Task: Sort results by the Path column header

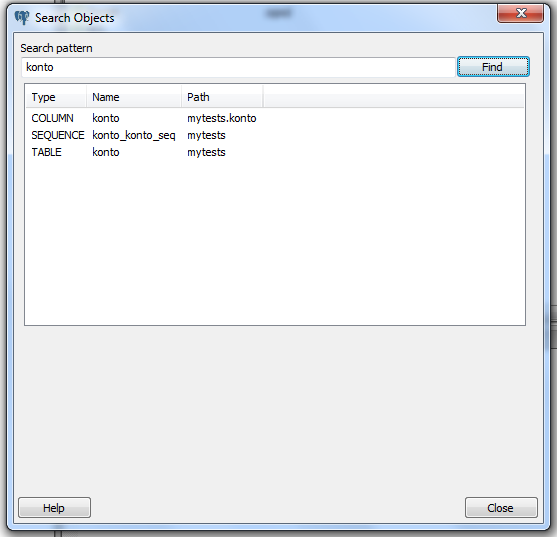Action: click(222, 97)
